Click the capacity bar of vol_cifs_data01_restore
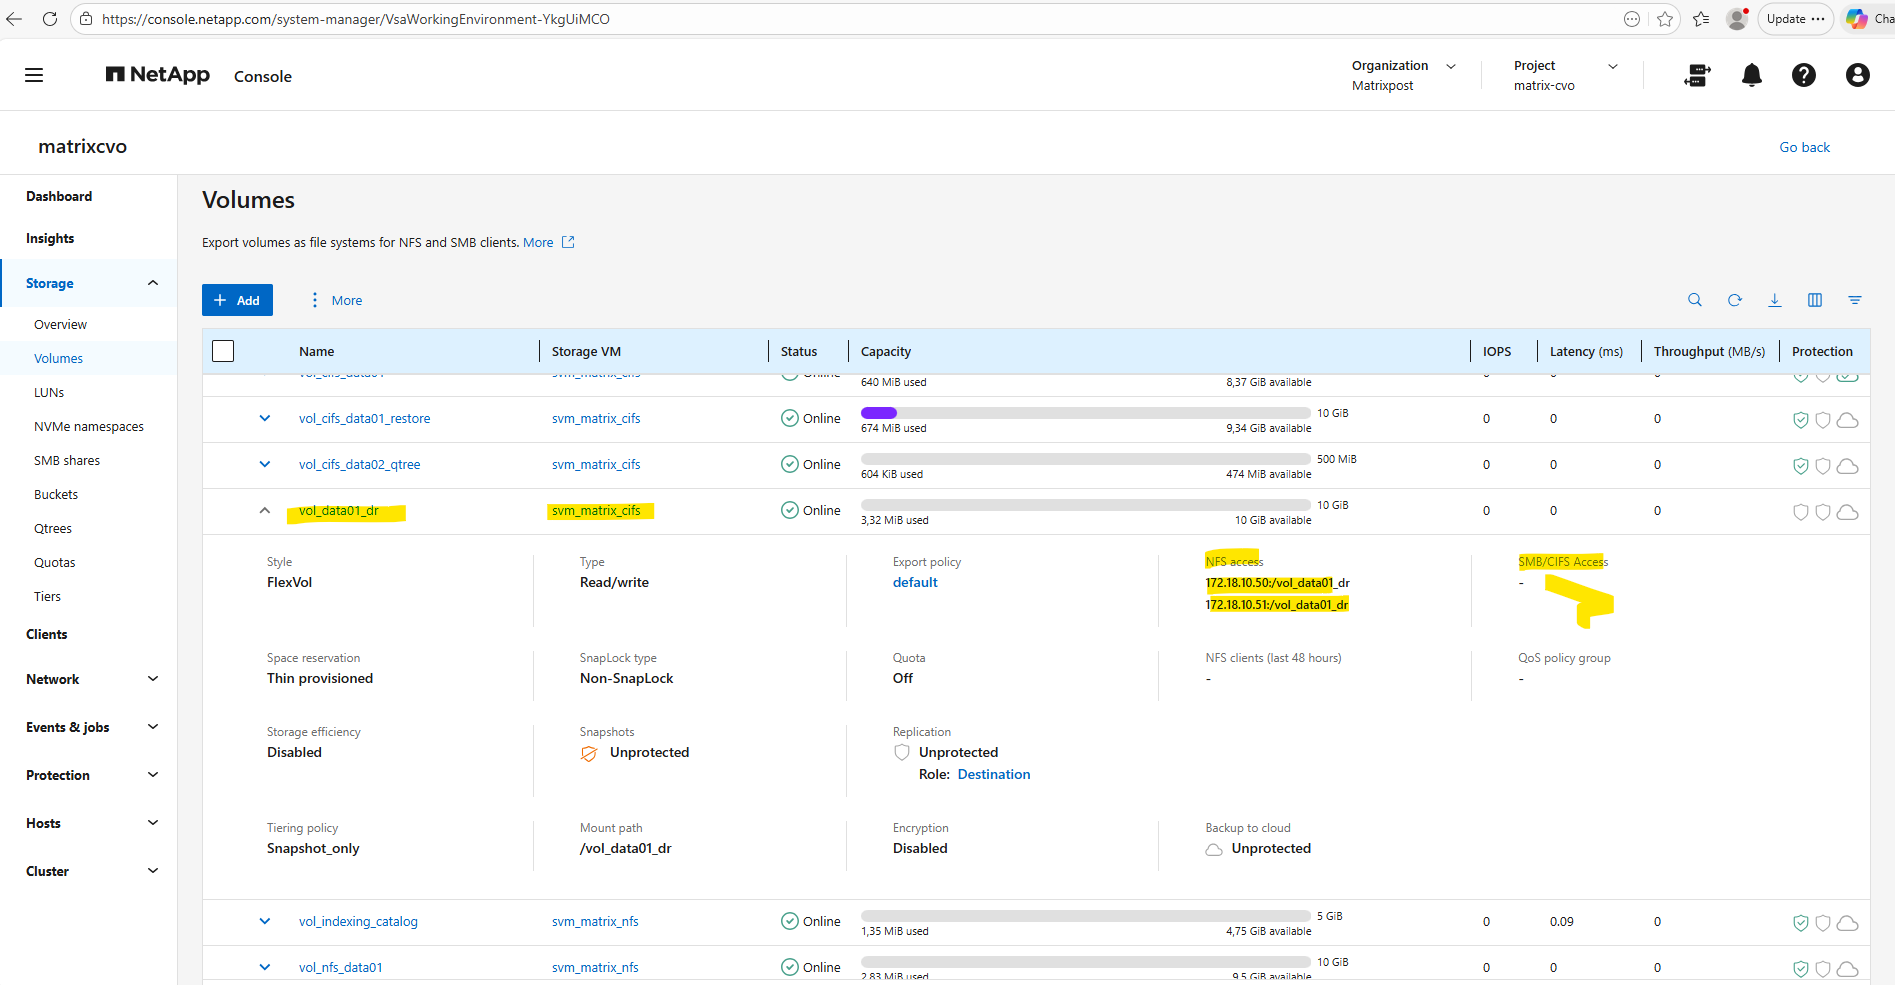 [x=1085, y=413]
